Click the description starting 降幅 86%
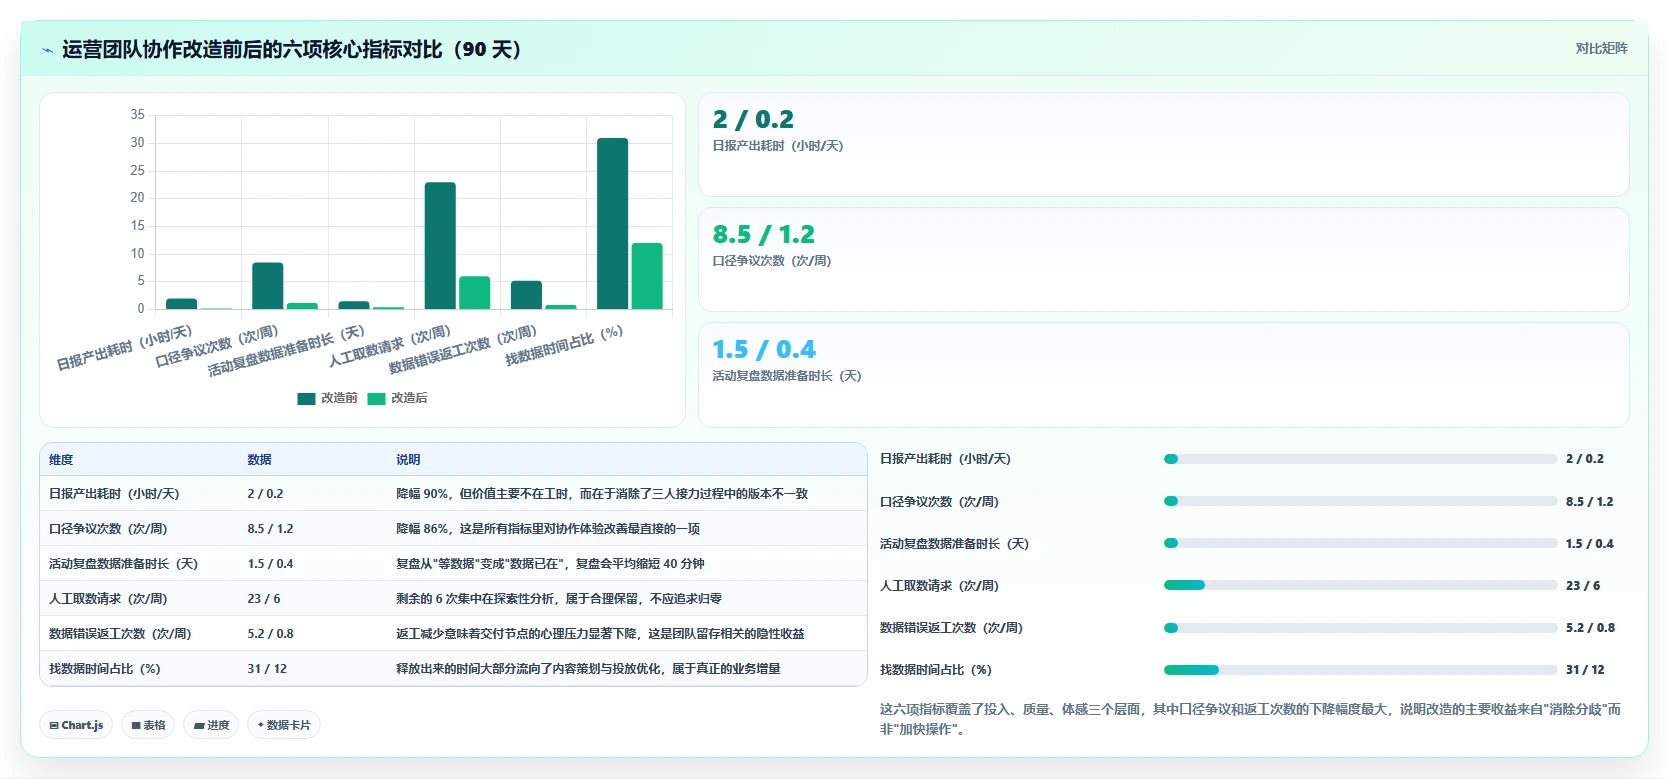Screen dimensions: 1669x779 548,529
